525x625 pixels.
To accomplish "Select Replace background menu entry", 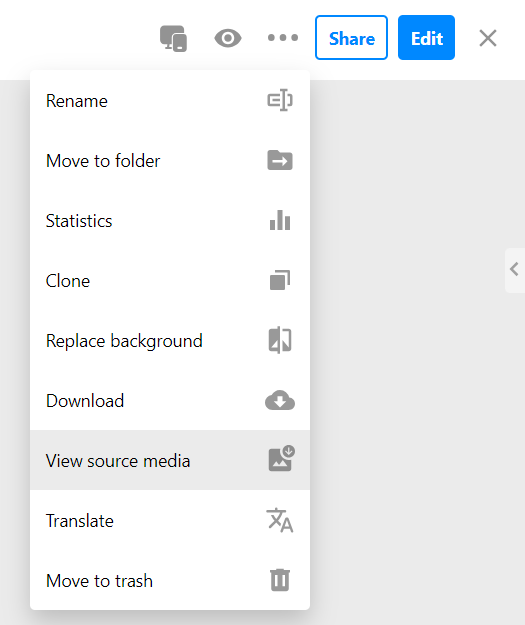I will 170,341.
